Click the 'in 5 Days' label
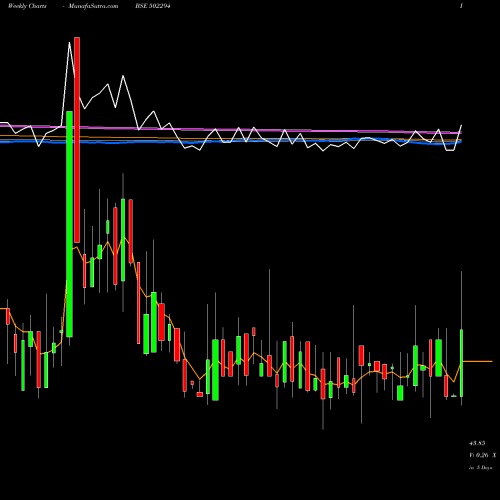This screenshot has height=500, width=500. click(x=480, y=468)
